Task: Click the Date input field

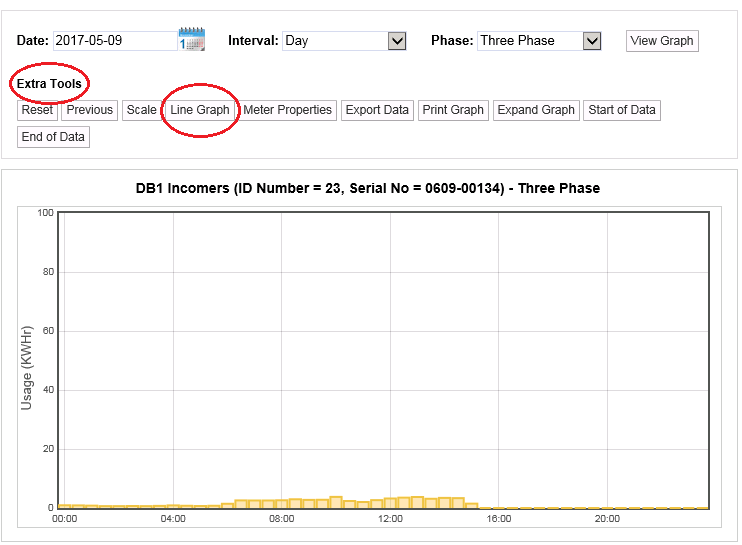Action: coord(114,41)
